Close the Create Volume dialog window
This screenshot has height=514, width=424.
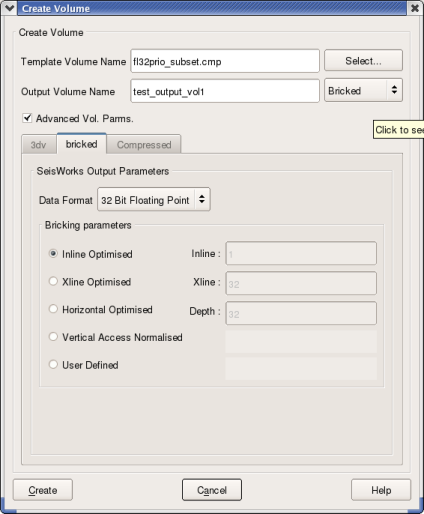coord(415,8)
